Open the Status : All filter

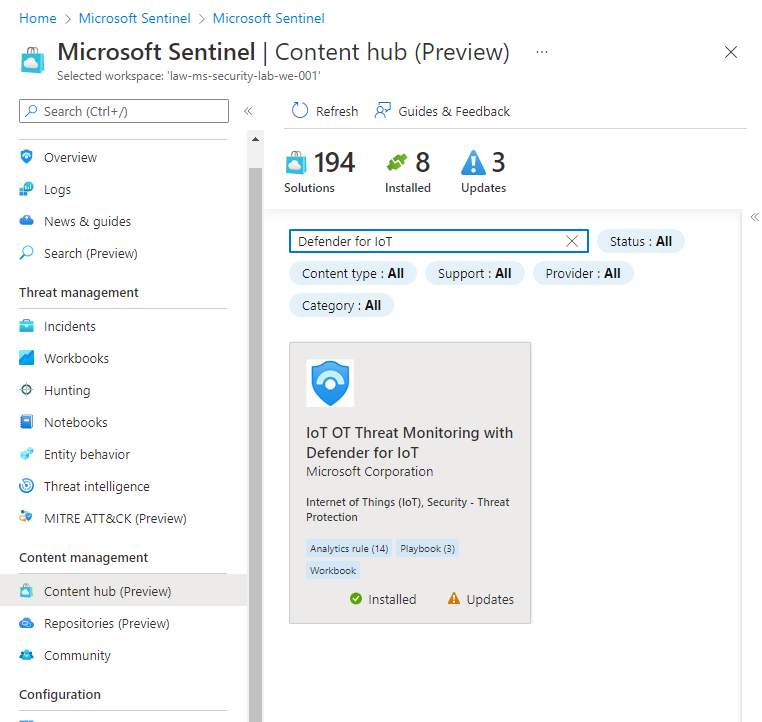point(641,241)
